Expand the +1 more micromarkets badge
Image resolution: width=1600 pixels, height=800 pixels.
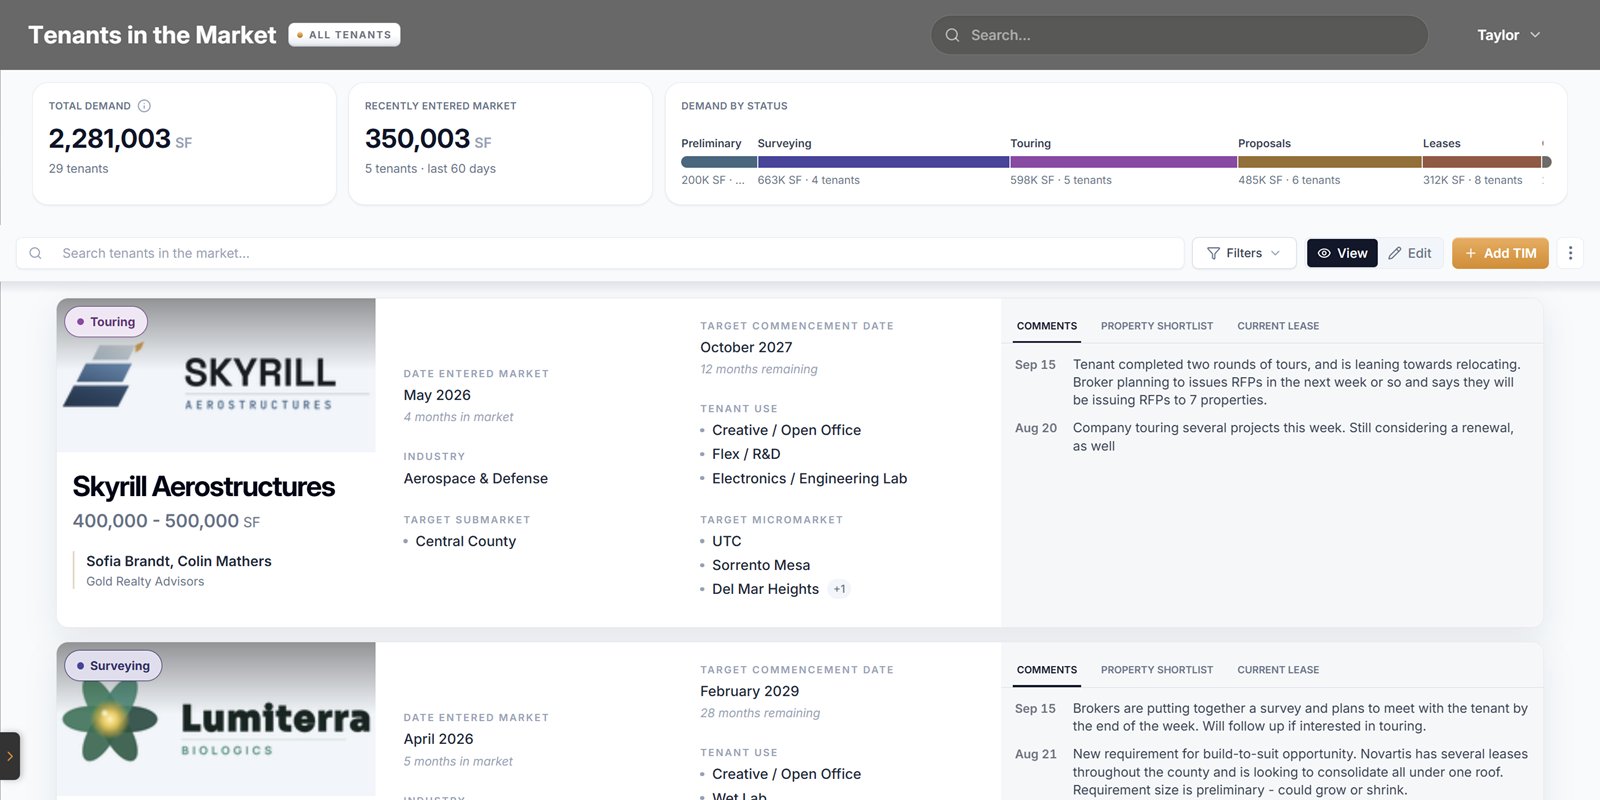click(x=840, y=589)
